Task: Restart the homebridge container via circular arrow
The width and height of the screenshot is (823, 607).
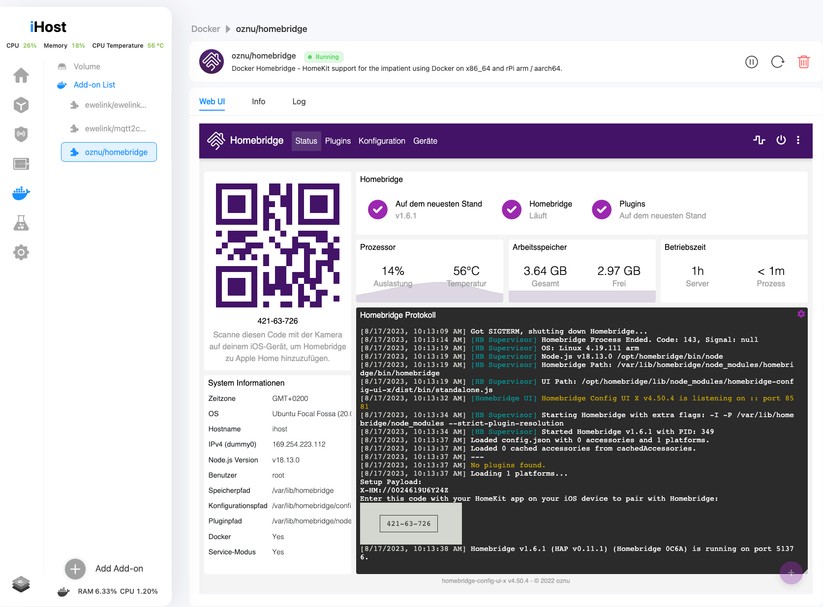Action: point(778,62)
